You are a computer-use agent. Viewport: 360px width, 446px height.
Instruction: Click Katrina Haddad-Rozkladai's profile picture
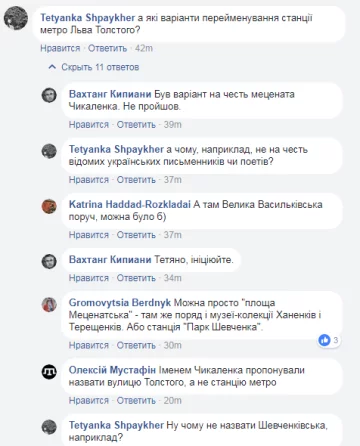click(49, 206)
